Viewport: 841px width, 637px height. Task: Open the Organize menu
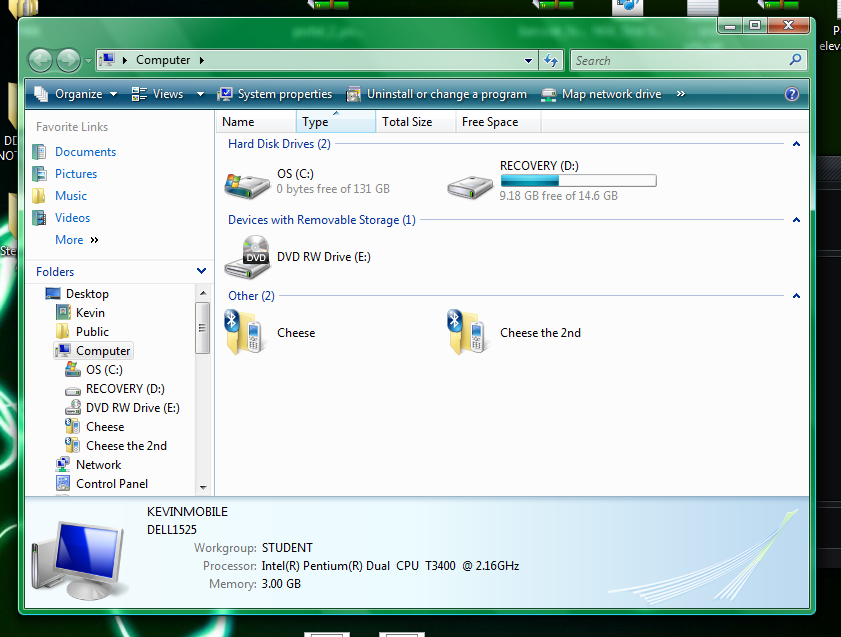pyautogui.click(x=76, y=94)
